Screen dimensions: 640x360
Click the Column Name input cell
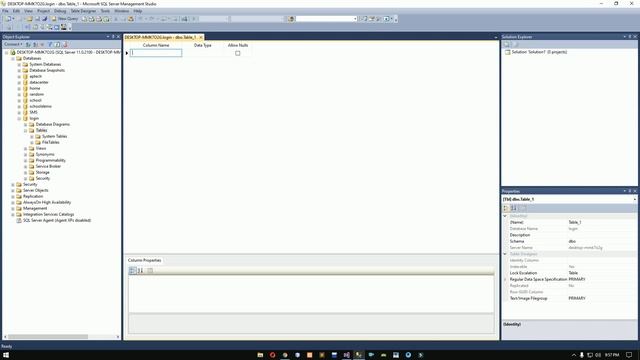click(156, 53)
